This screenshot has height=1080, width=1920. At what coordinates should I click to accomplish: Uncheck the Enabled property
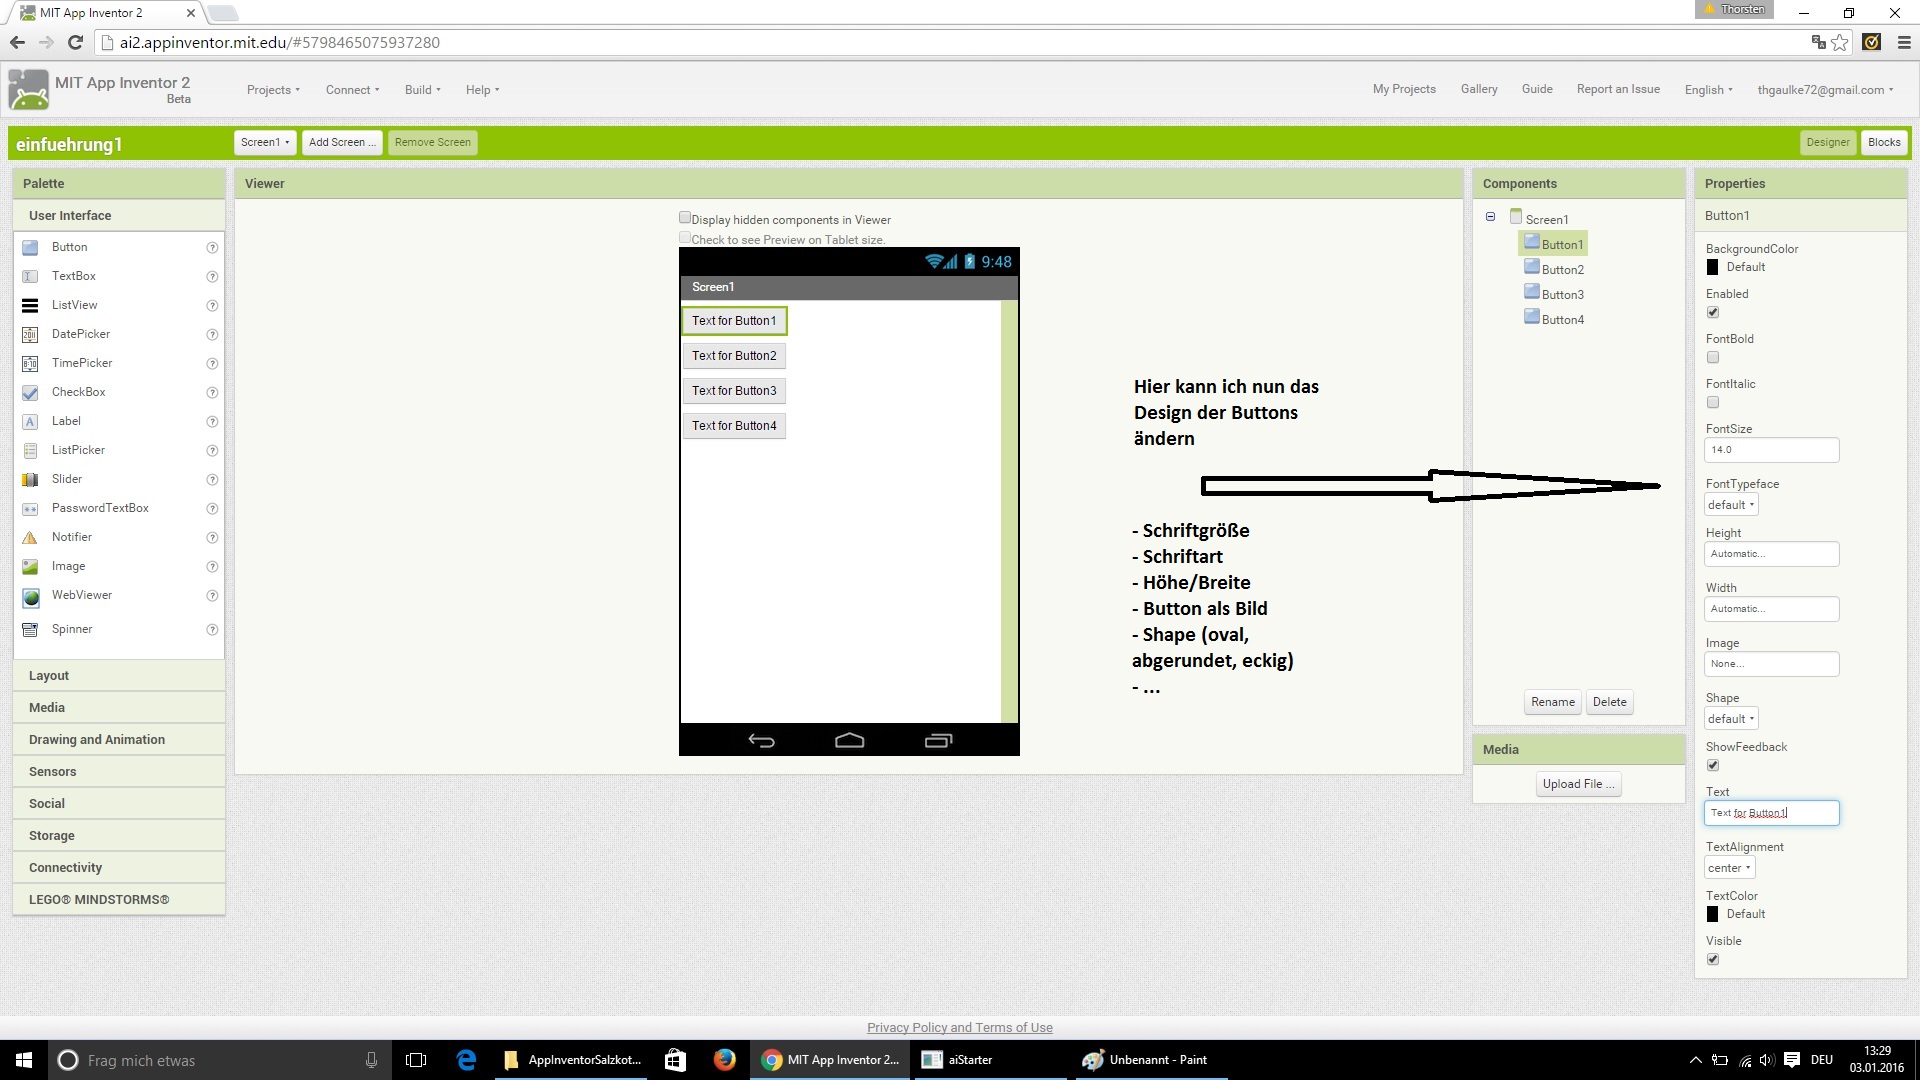[x=1713, y=312]
